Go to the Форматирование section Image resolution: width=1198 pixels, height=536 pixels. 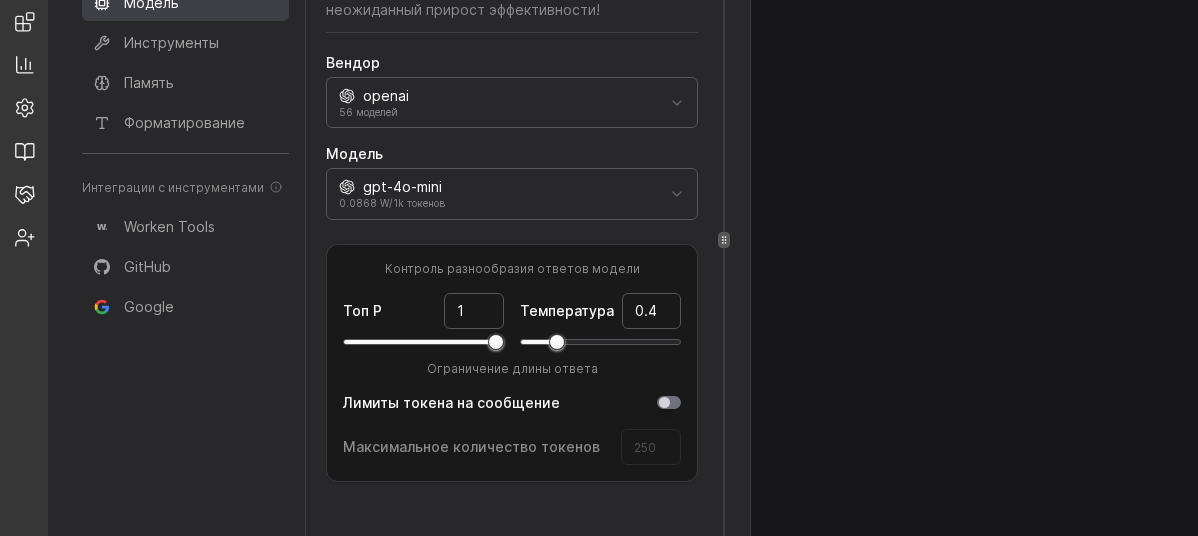click(x=184, y=123)
